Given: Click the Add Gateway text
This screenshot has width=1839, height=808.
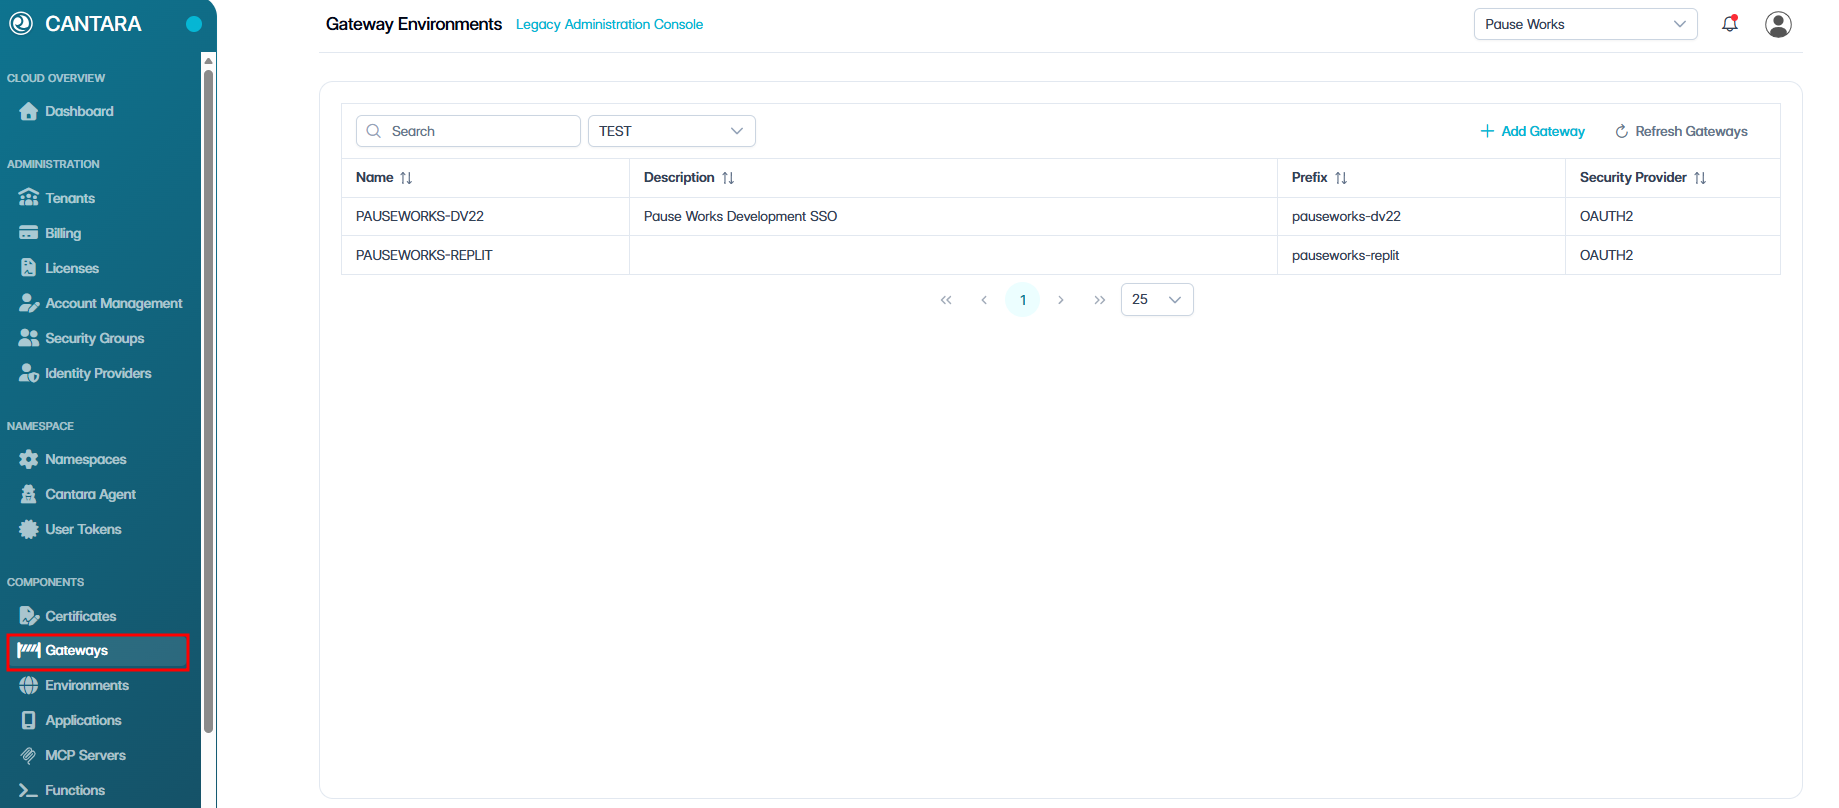Looking at the screenshot, I should (1543, 131).
